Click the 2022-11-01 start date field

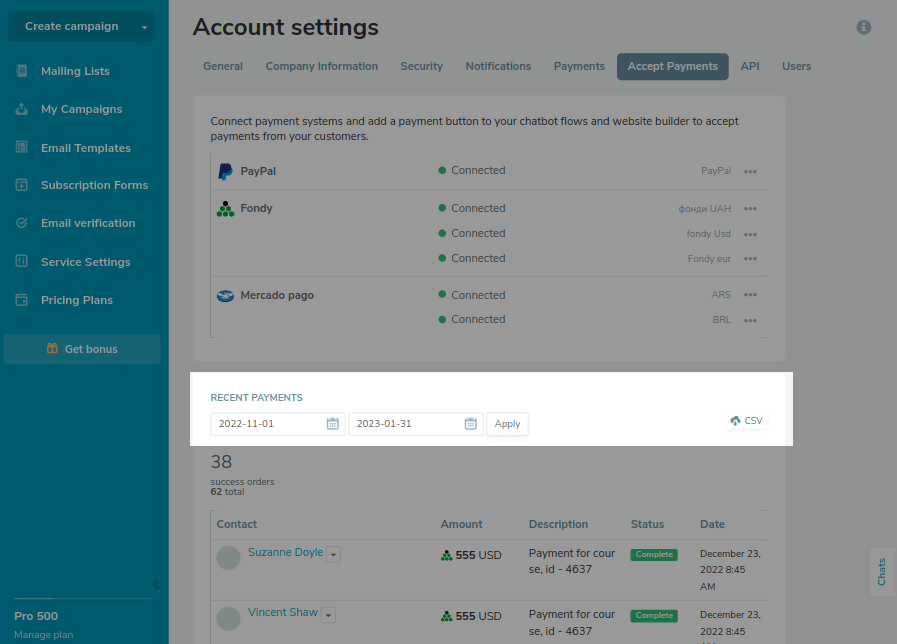pyautogui.click(x=268, y=424)
